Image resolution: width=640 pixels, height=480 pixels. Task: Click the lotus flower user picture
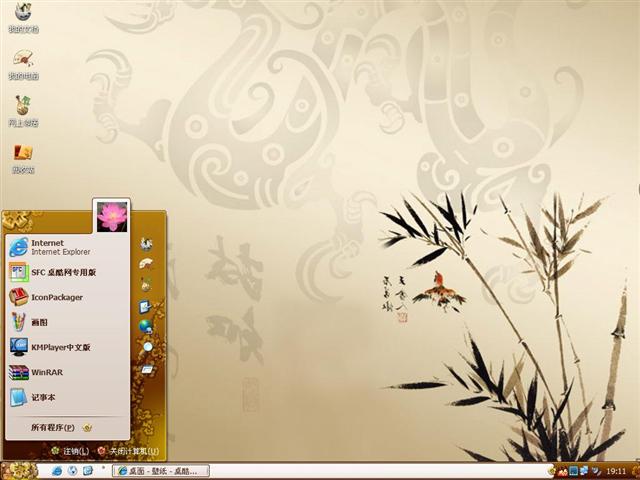(112, 217)
